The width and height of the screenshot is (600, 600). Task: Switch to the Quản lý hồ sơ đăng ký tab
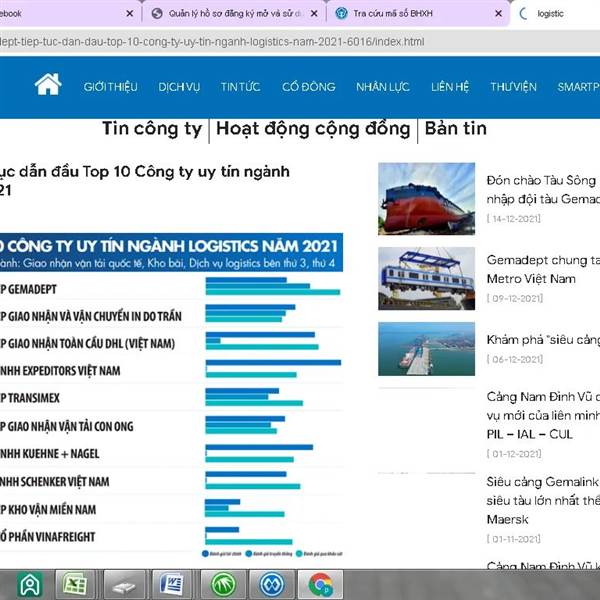click(x=234, y=13)
